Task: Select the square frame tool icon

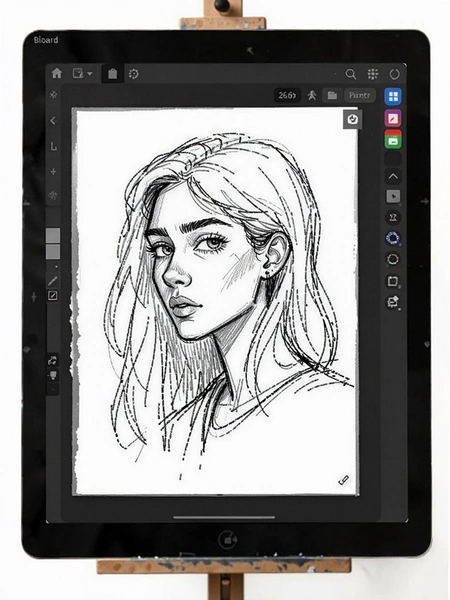Action: (393, 281)
